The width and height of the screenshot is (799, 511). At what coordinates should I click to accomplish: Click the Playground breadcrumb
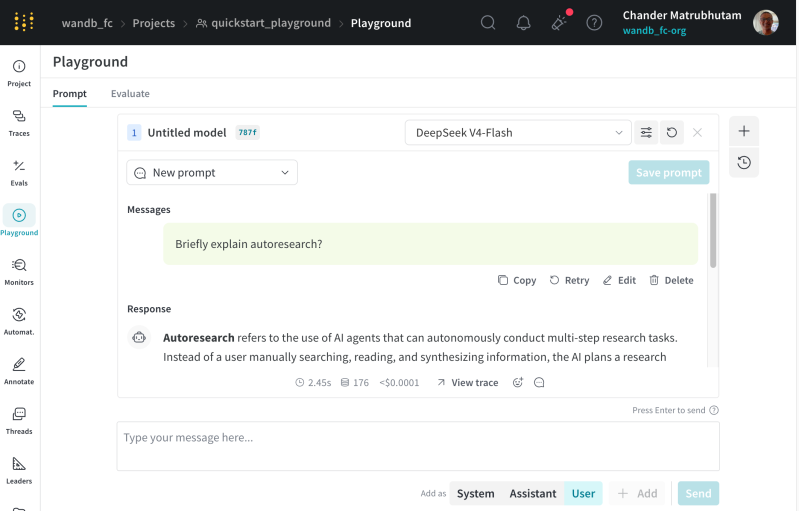(381, 23)
